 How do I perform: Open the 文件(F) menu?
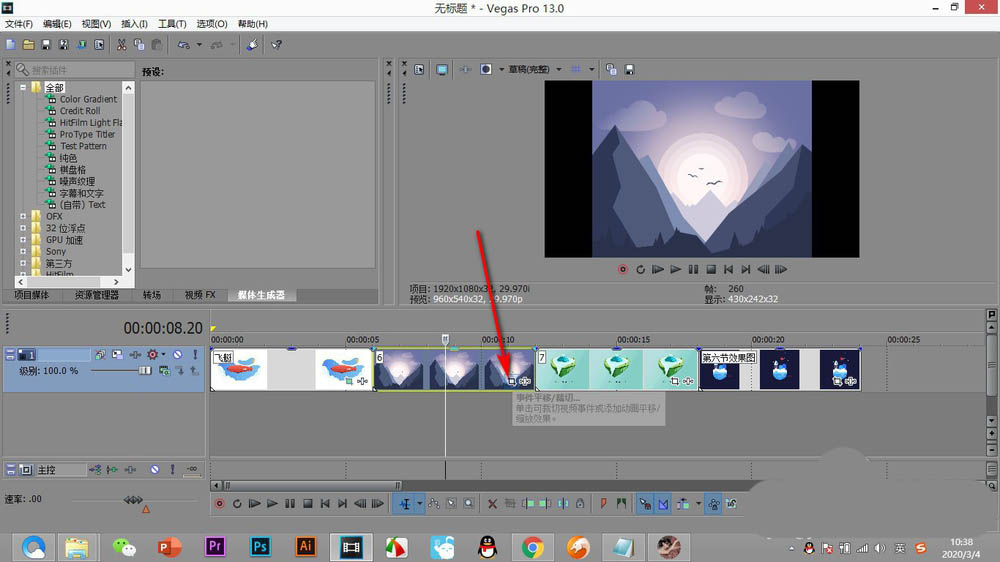[x=18, y=24]
